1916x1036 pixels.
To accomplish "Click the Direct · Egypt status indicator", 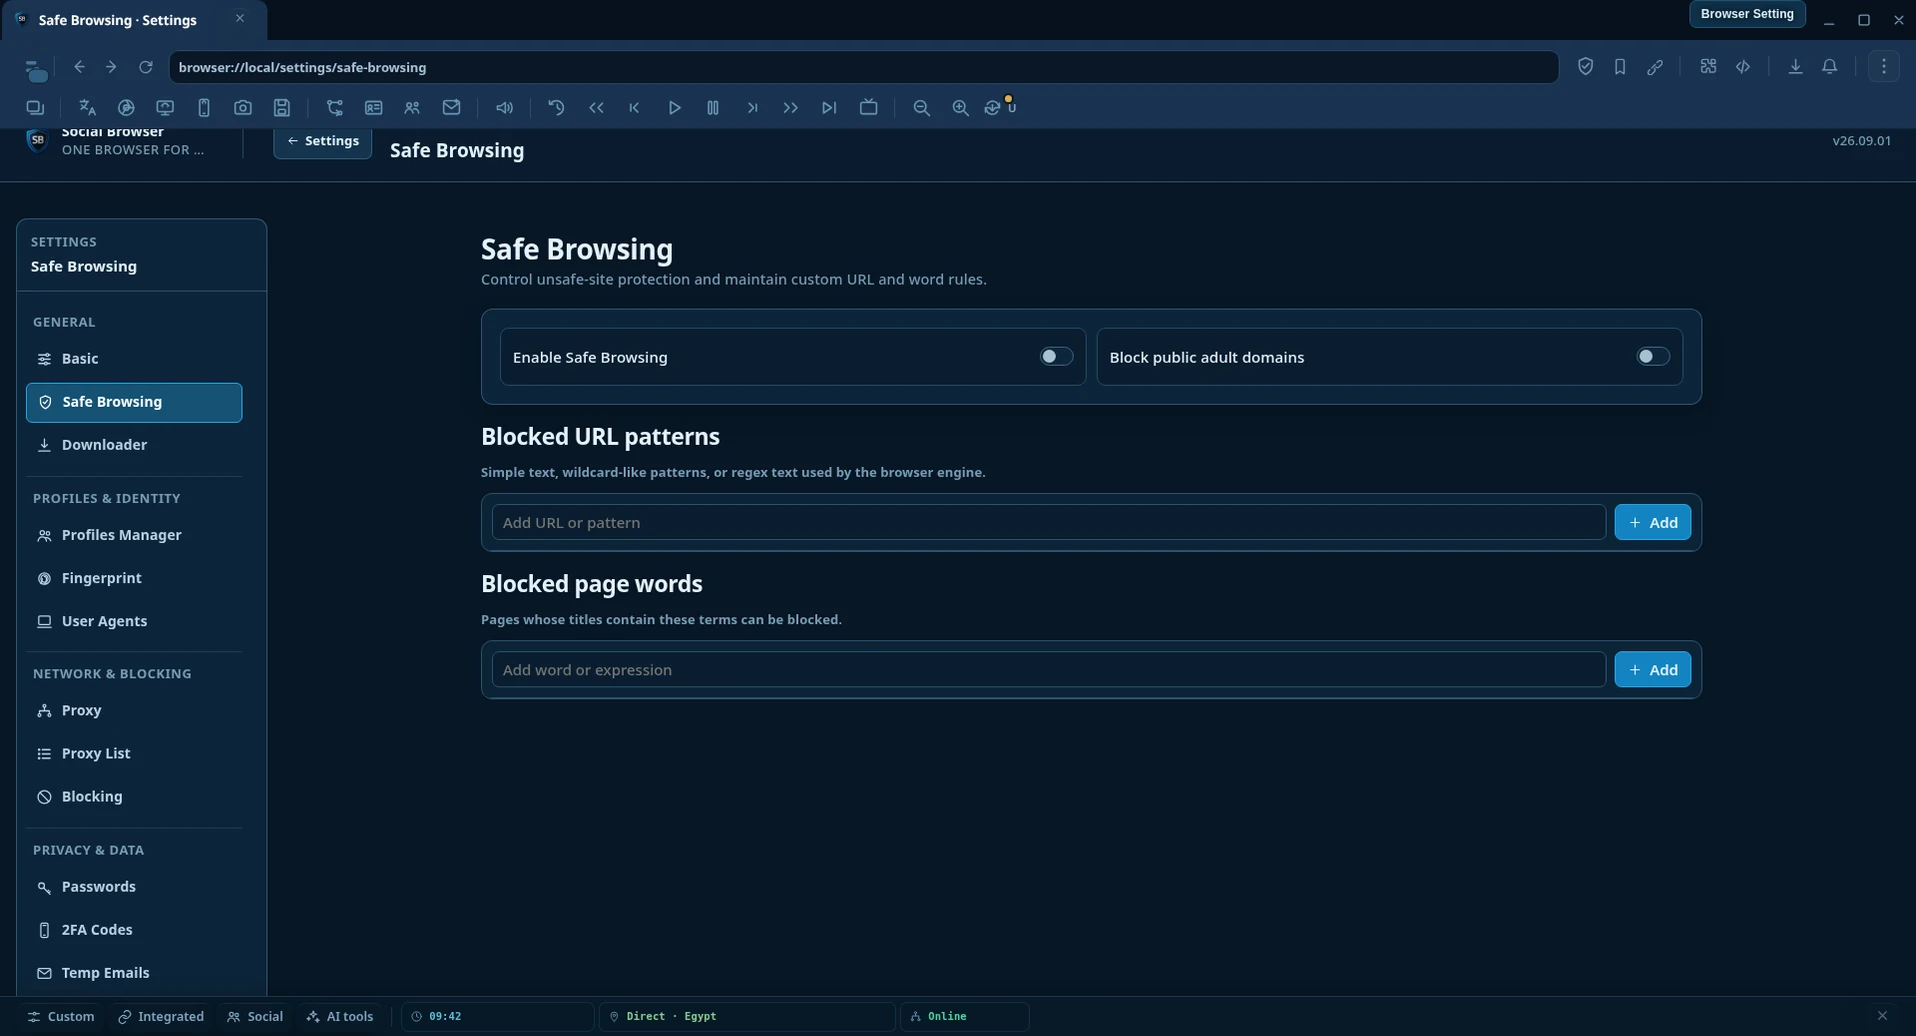I will [747, 1016].
